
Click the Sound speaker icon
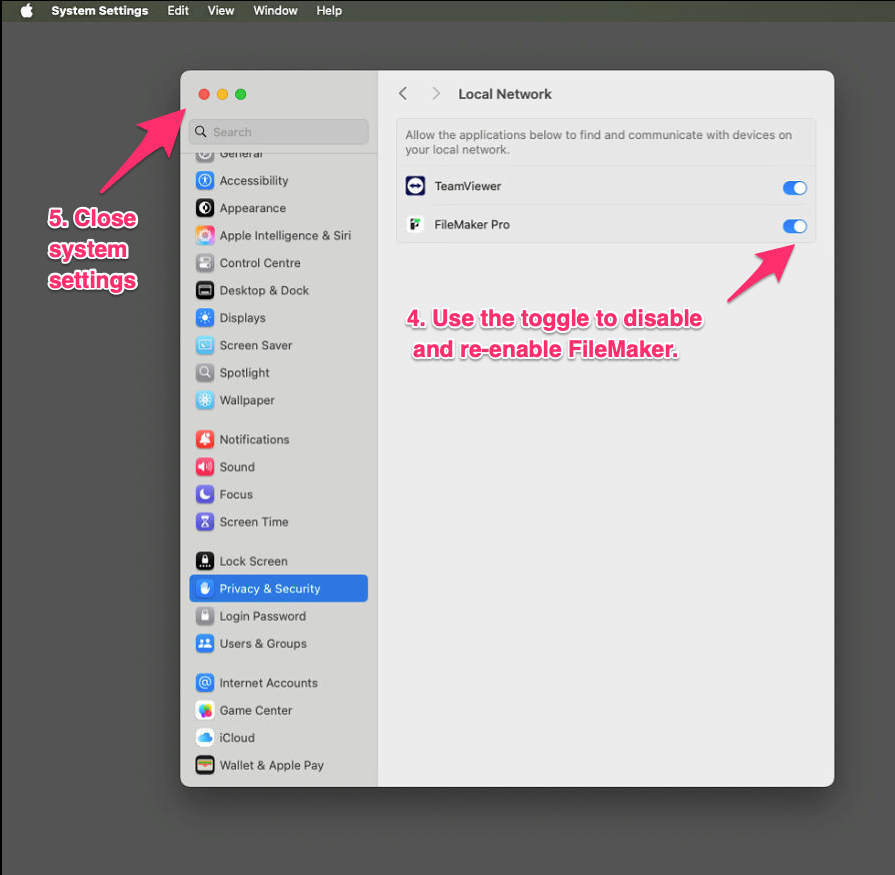205,466
